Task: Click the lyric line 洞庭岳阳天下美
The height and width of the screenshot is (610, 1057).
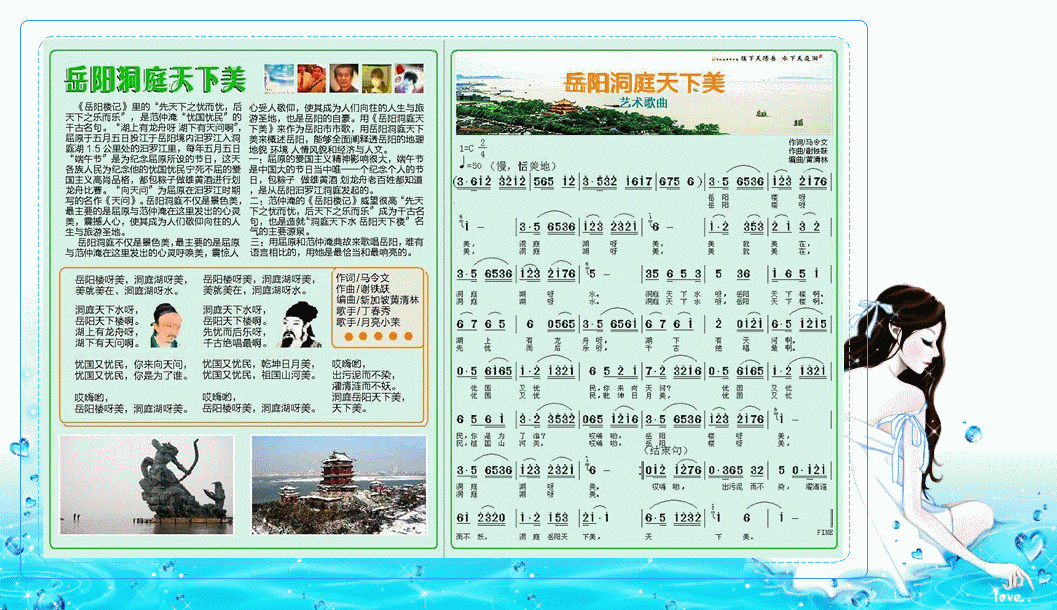Action: tap(368, 398)
